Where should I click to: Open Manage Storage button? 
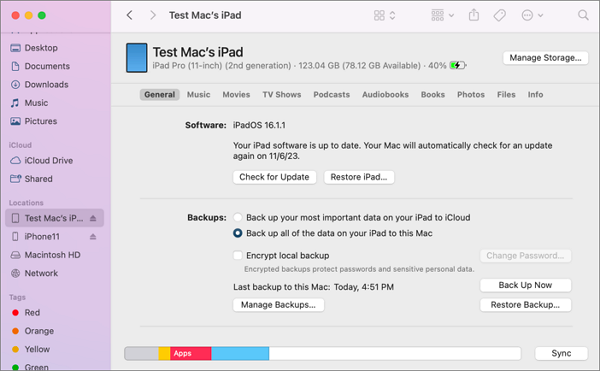click(x=545, y=58)
